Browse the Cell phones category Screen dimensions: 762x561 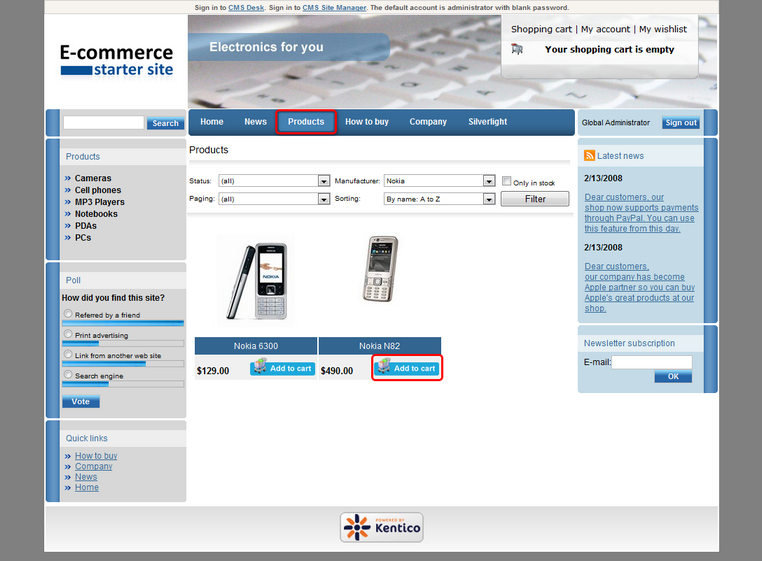coord(98,190)
